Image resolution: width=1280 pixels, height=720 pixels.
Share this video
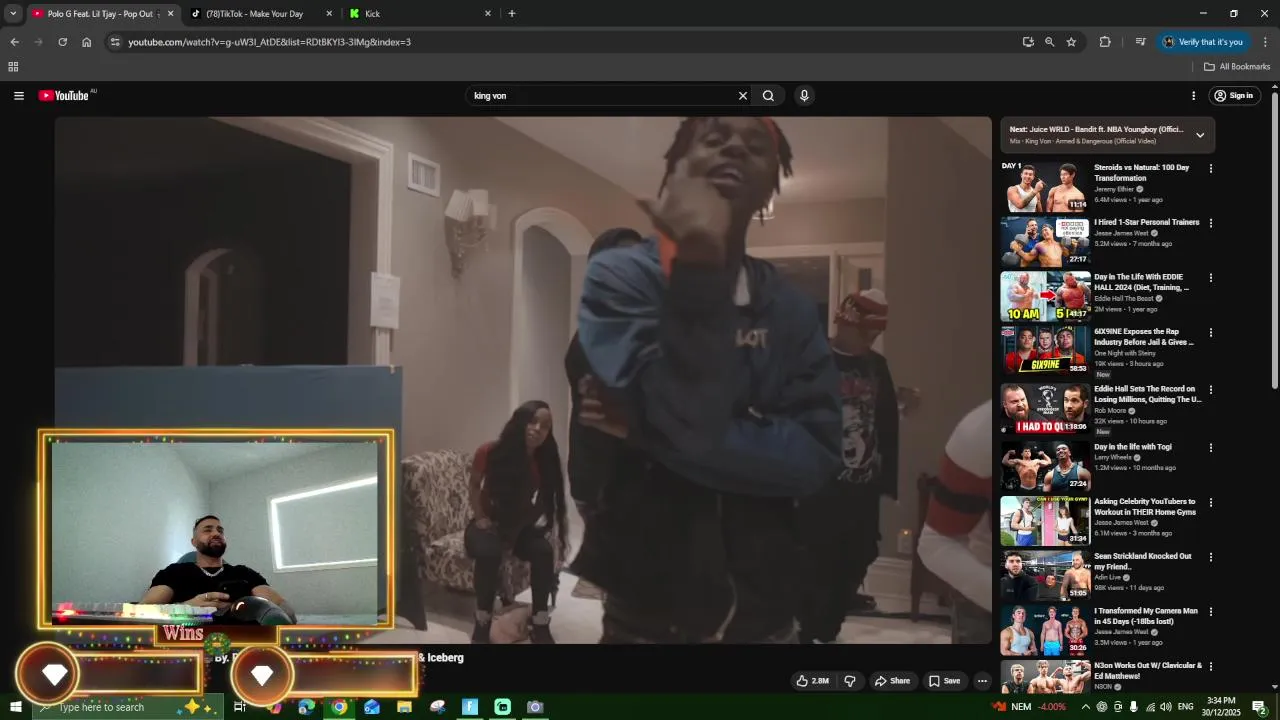point(893,681)
